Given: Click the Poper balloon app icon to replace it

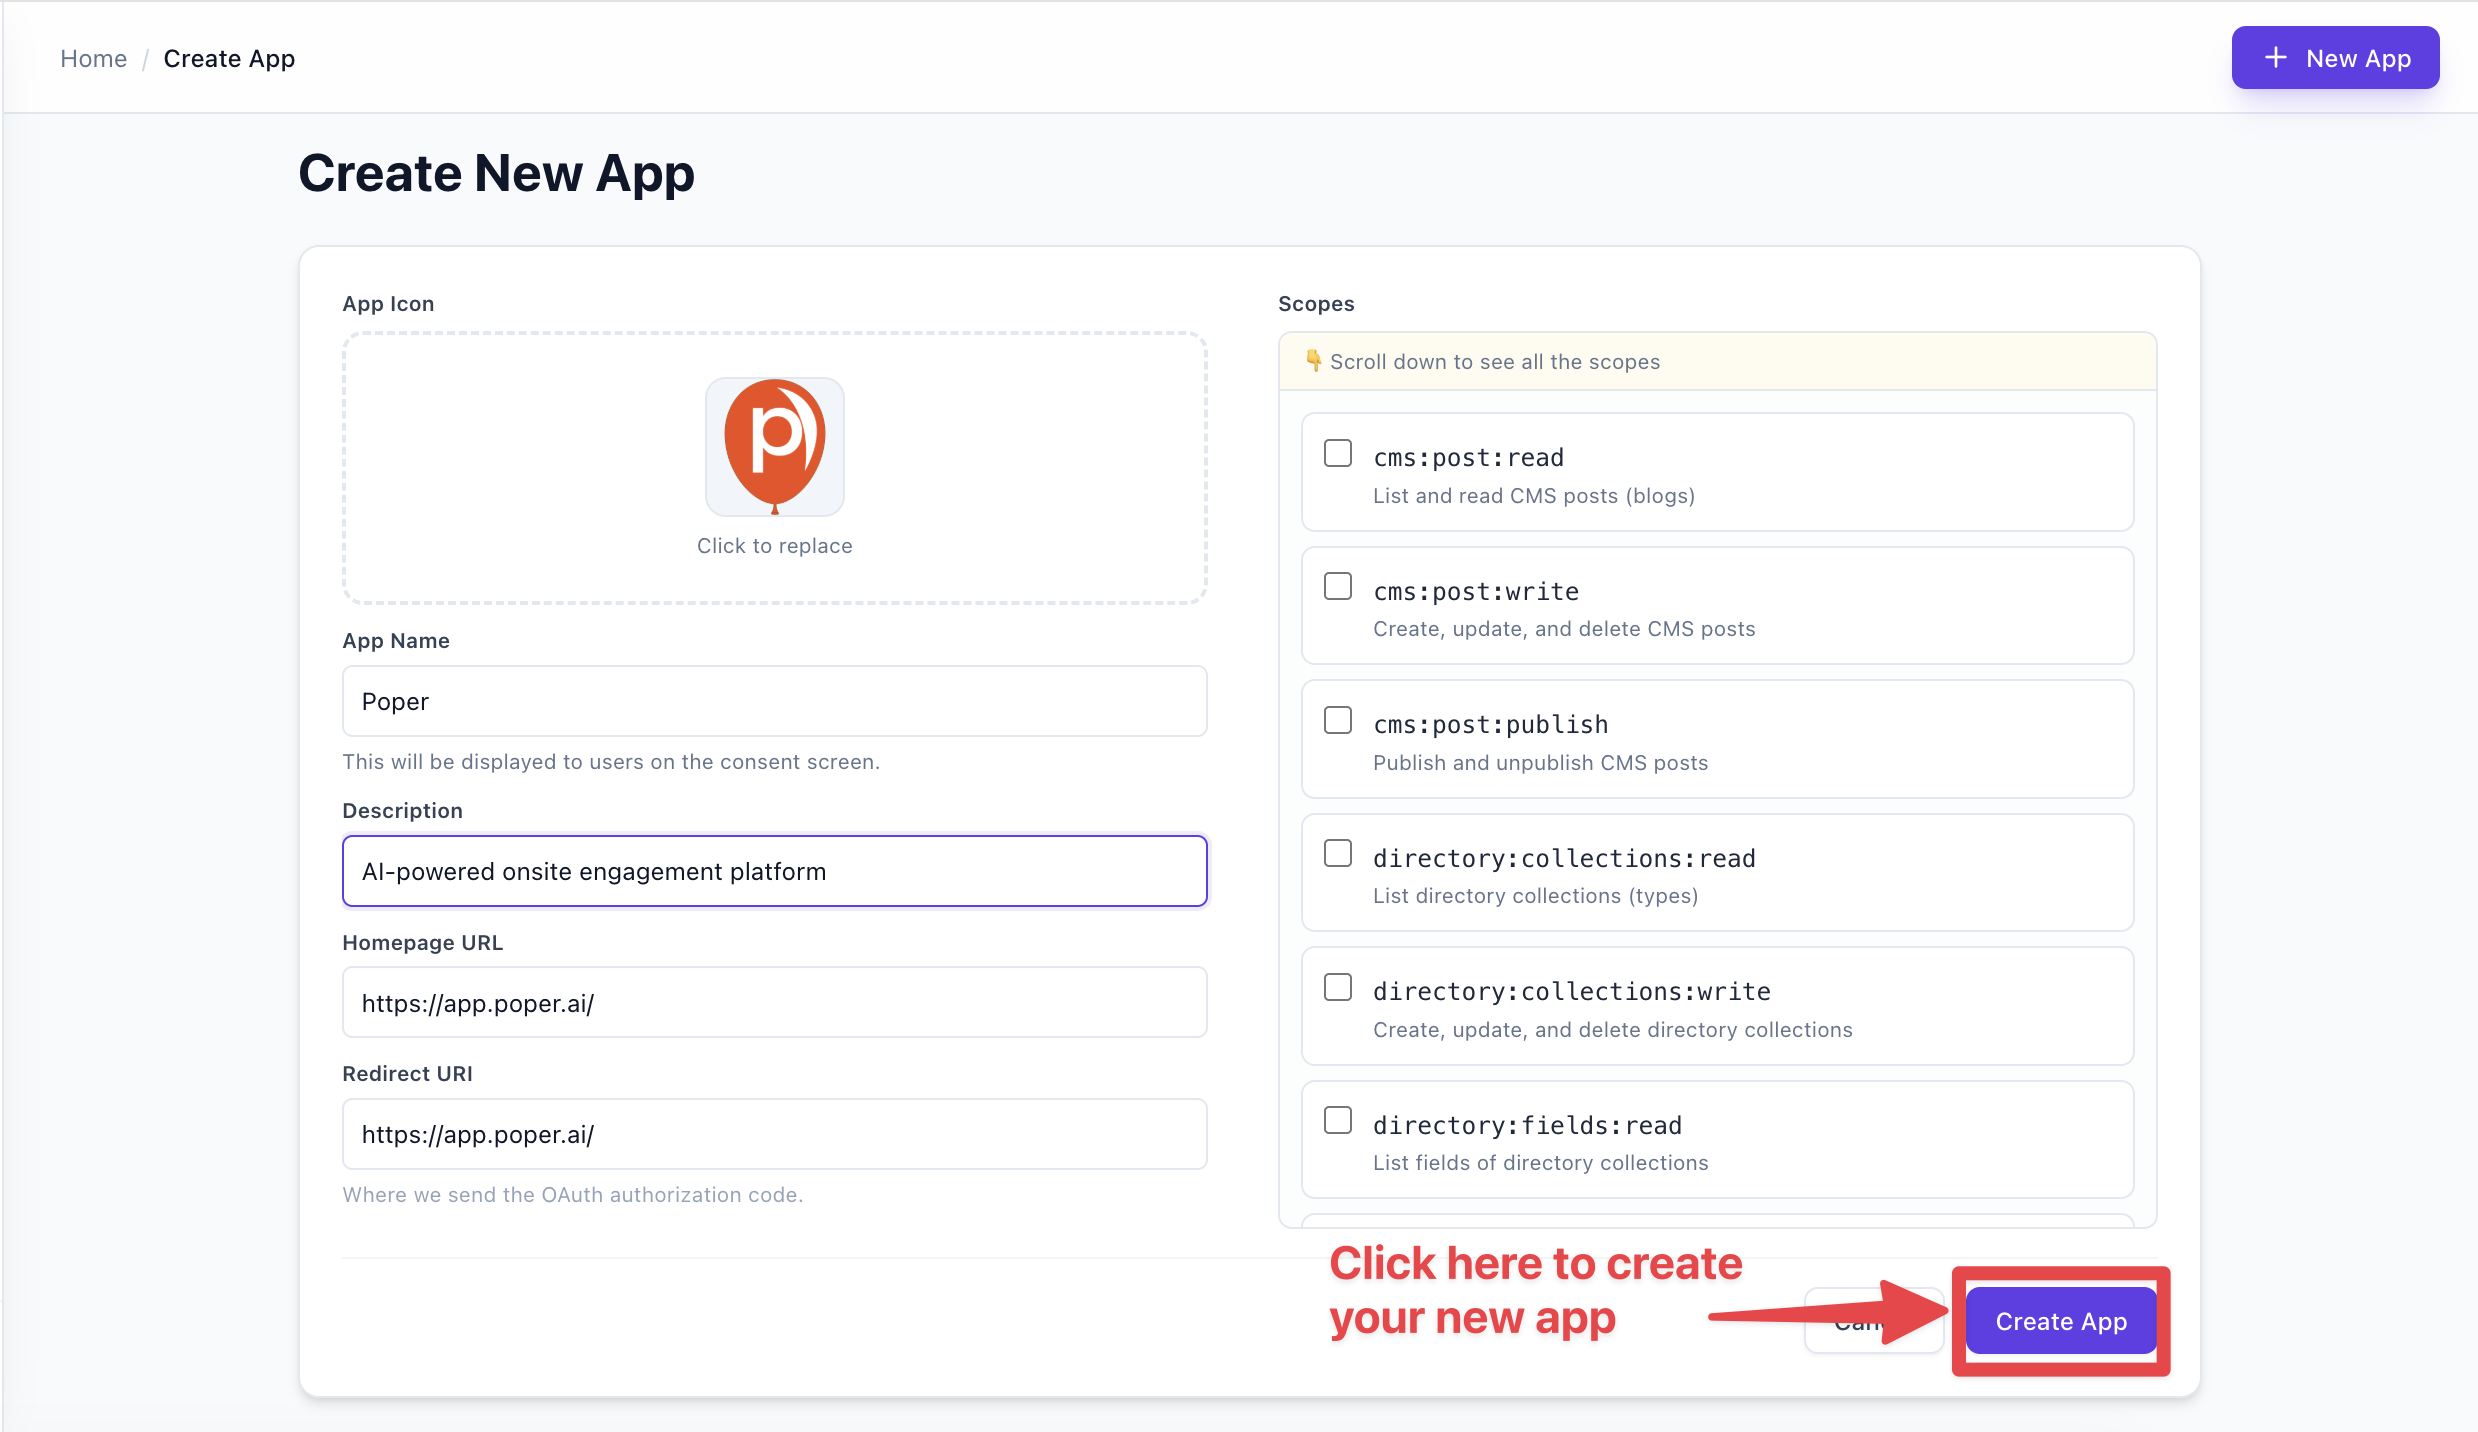Looking at the screenshot, I should 775,447.
